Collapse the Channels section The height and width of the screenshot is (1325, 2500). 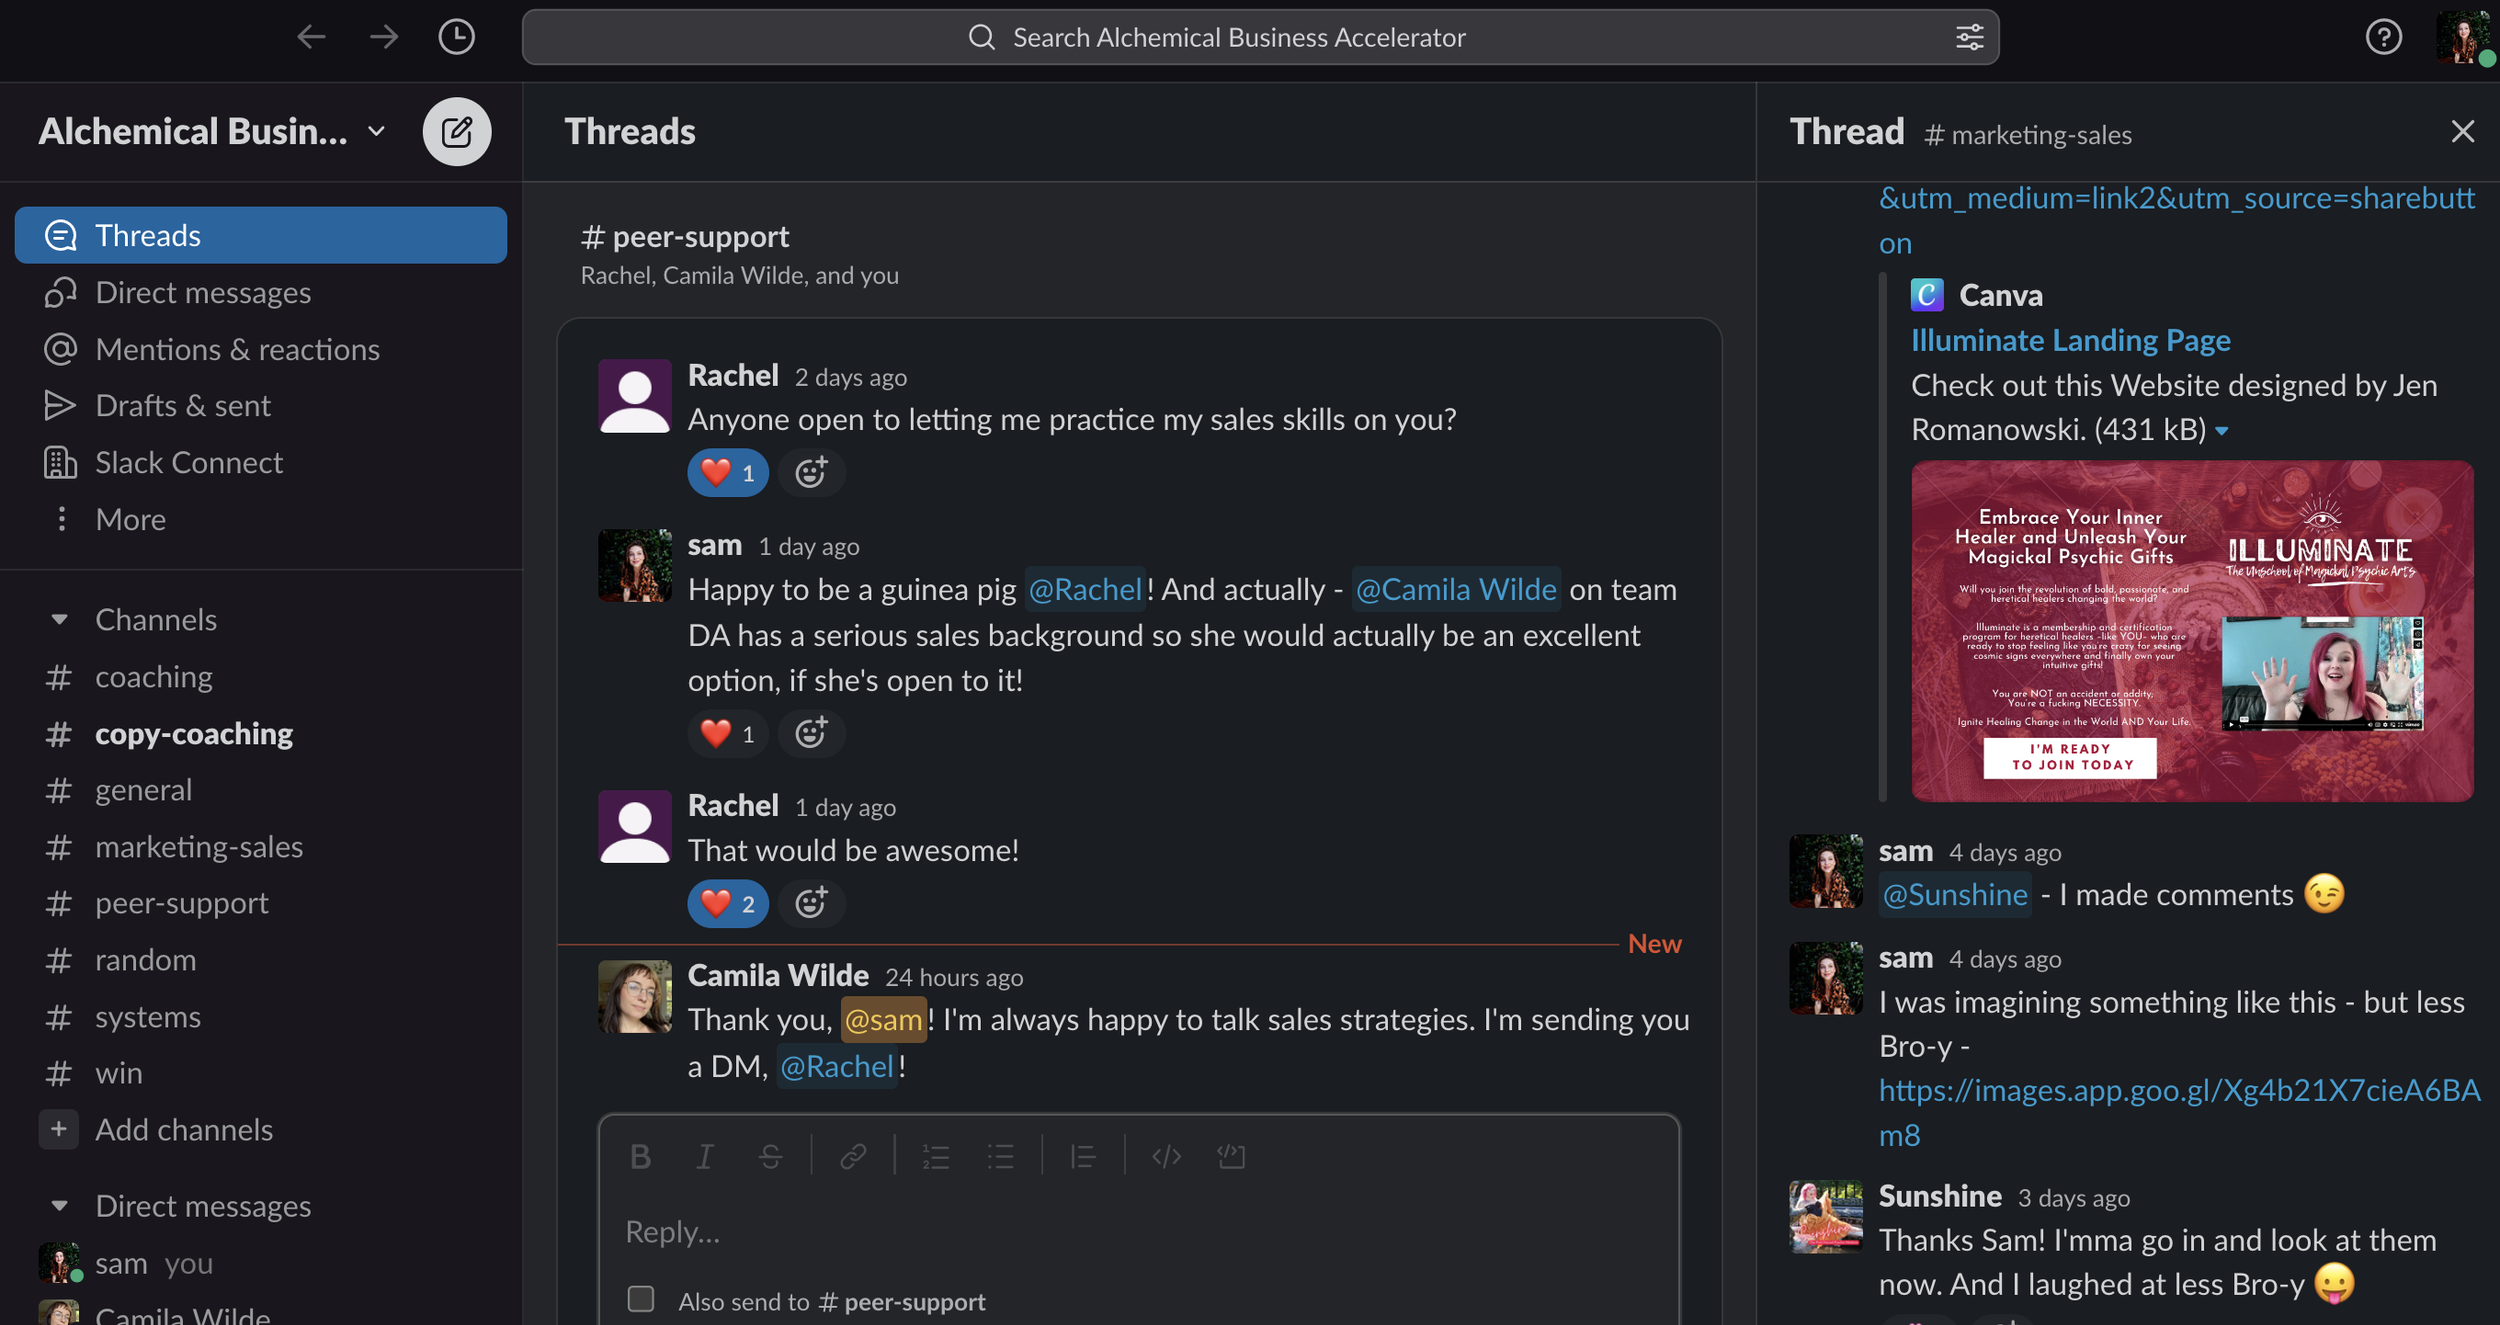(60, 620)
